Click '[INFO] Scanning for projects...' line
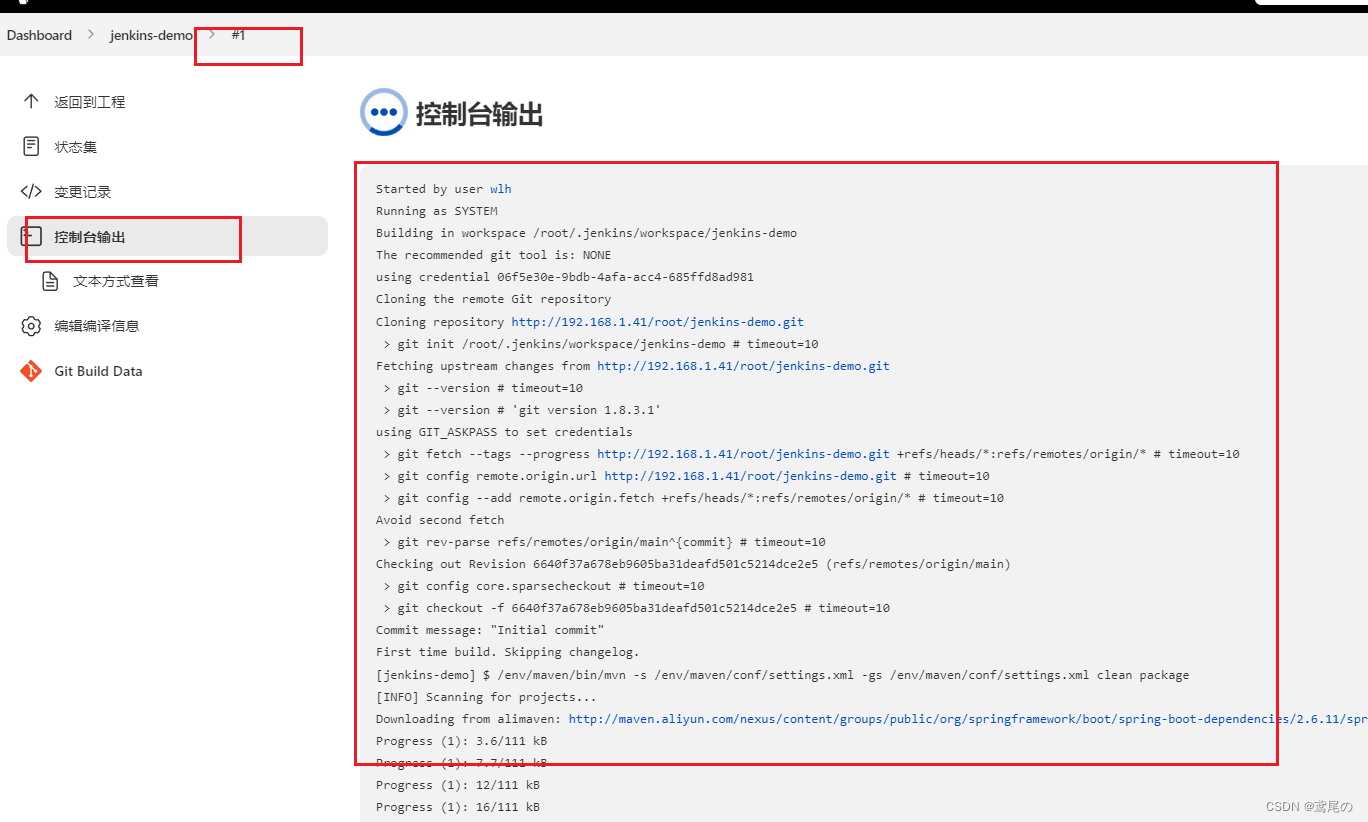The image size is (1368, 822). point(486,697)
